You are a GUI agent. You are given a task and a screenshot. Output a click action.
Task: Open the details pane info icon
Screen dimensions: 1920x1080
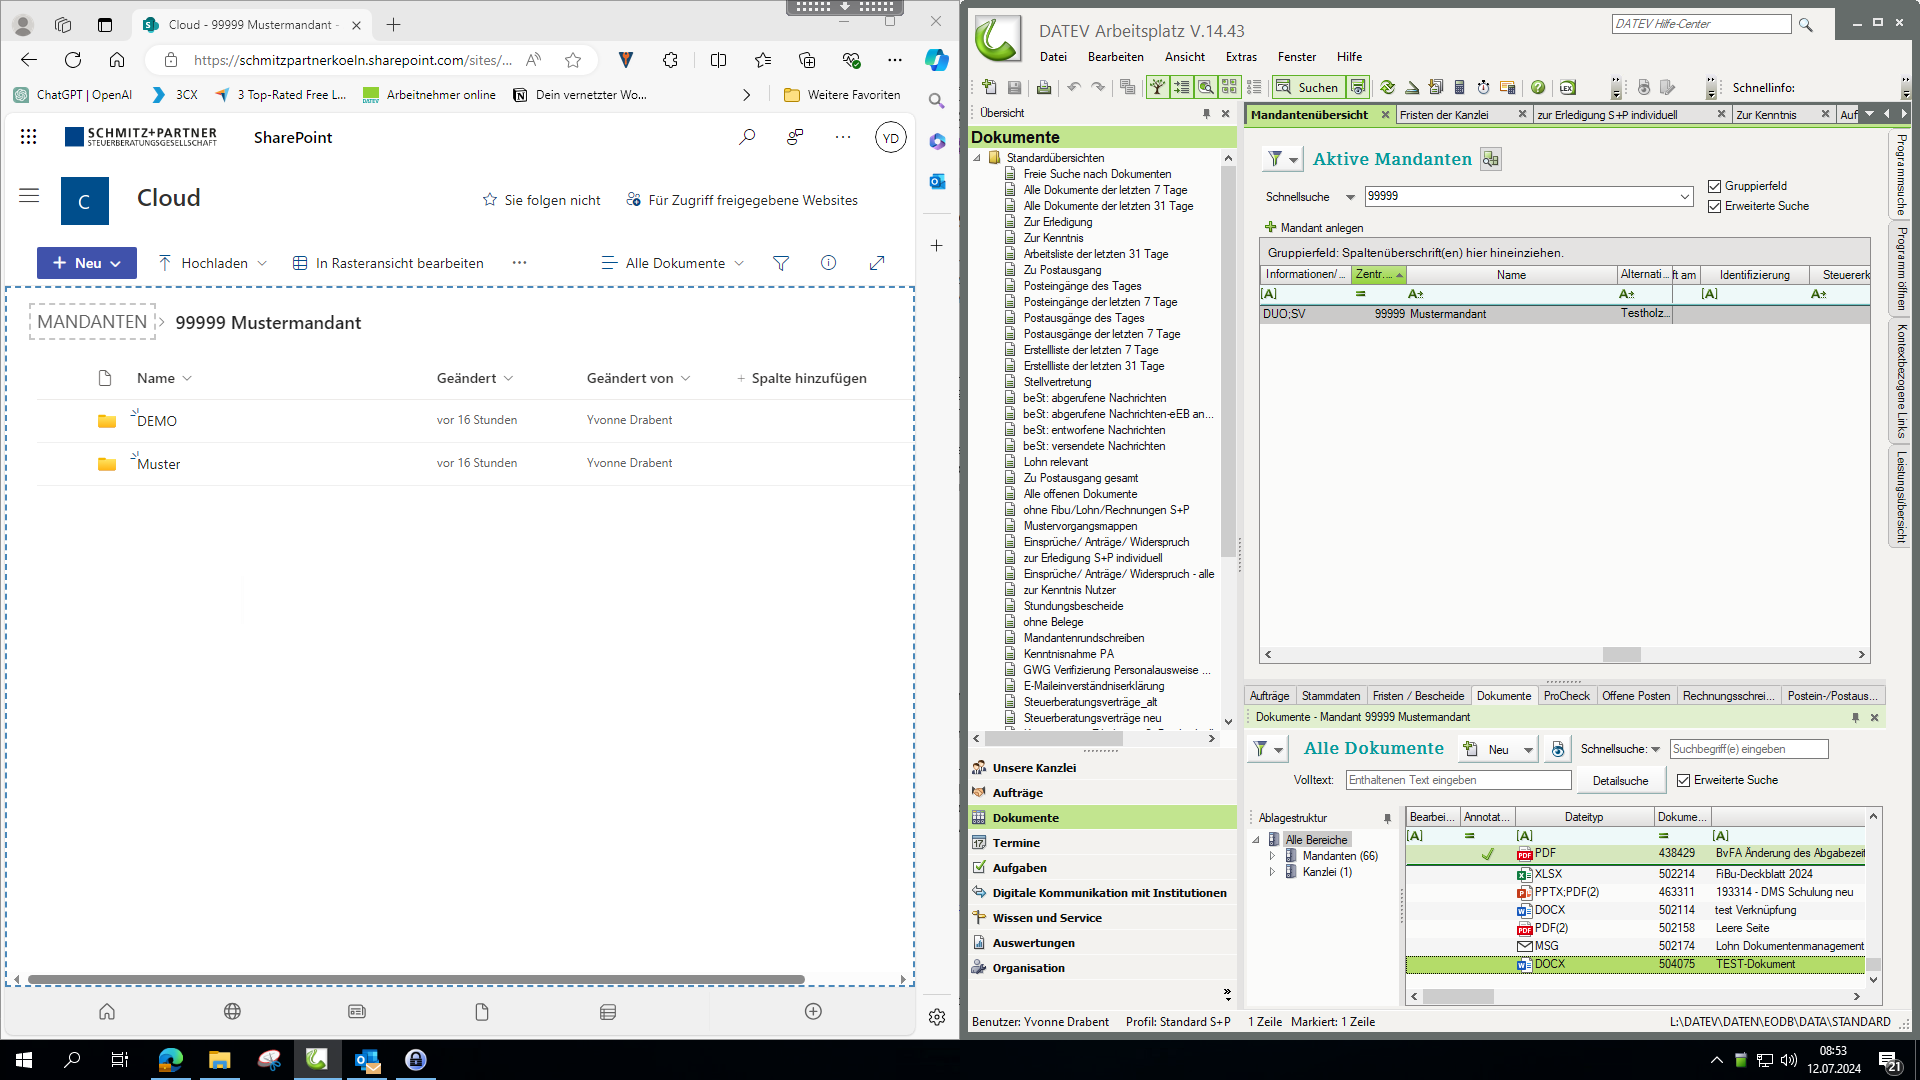tap(828, 263)
